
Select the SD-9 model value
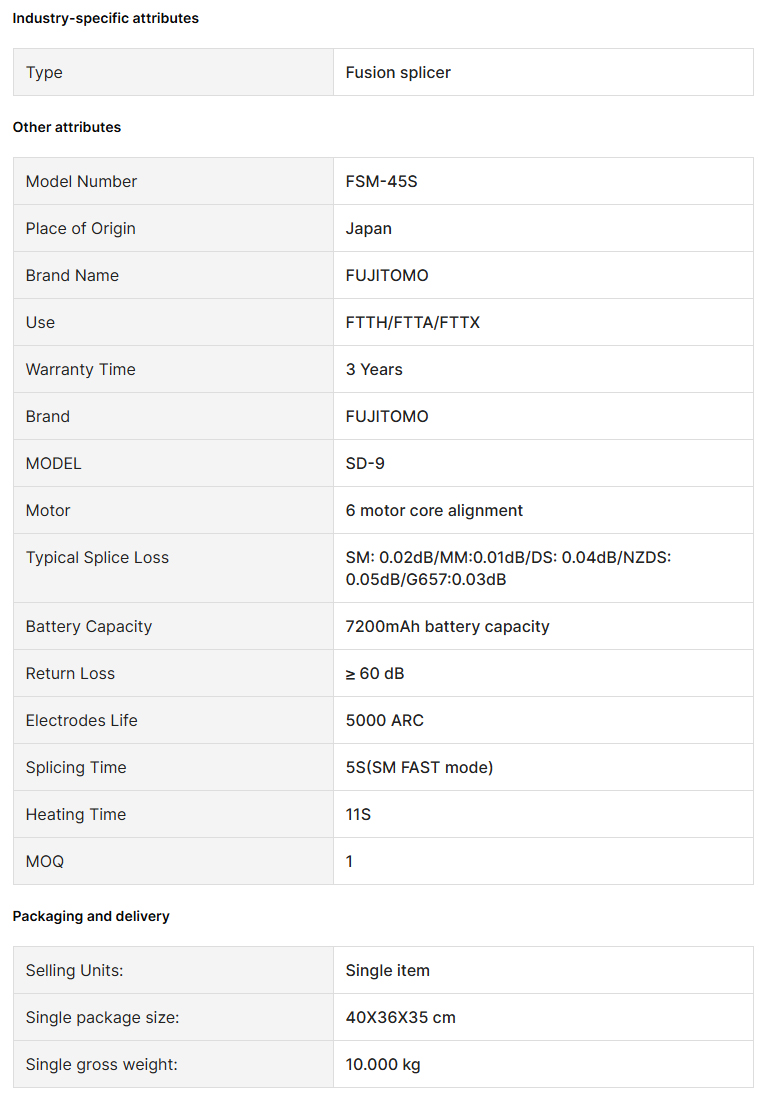pos(365,463)
